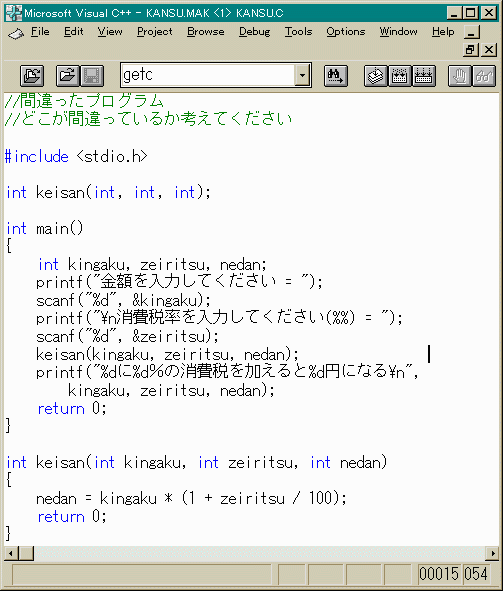Click the Project Files toolbar icon

point(32,76)
